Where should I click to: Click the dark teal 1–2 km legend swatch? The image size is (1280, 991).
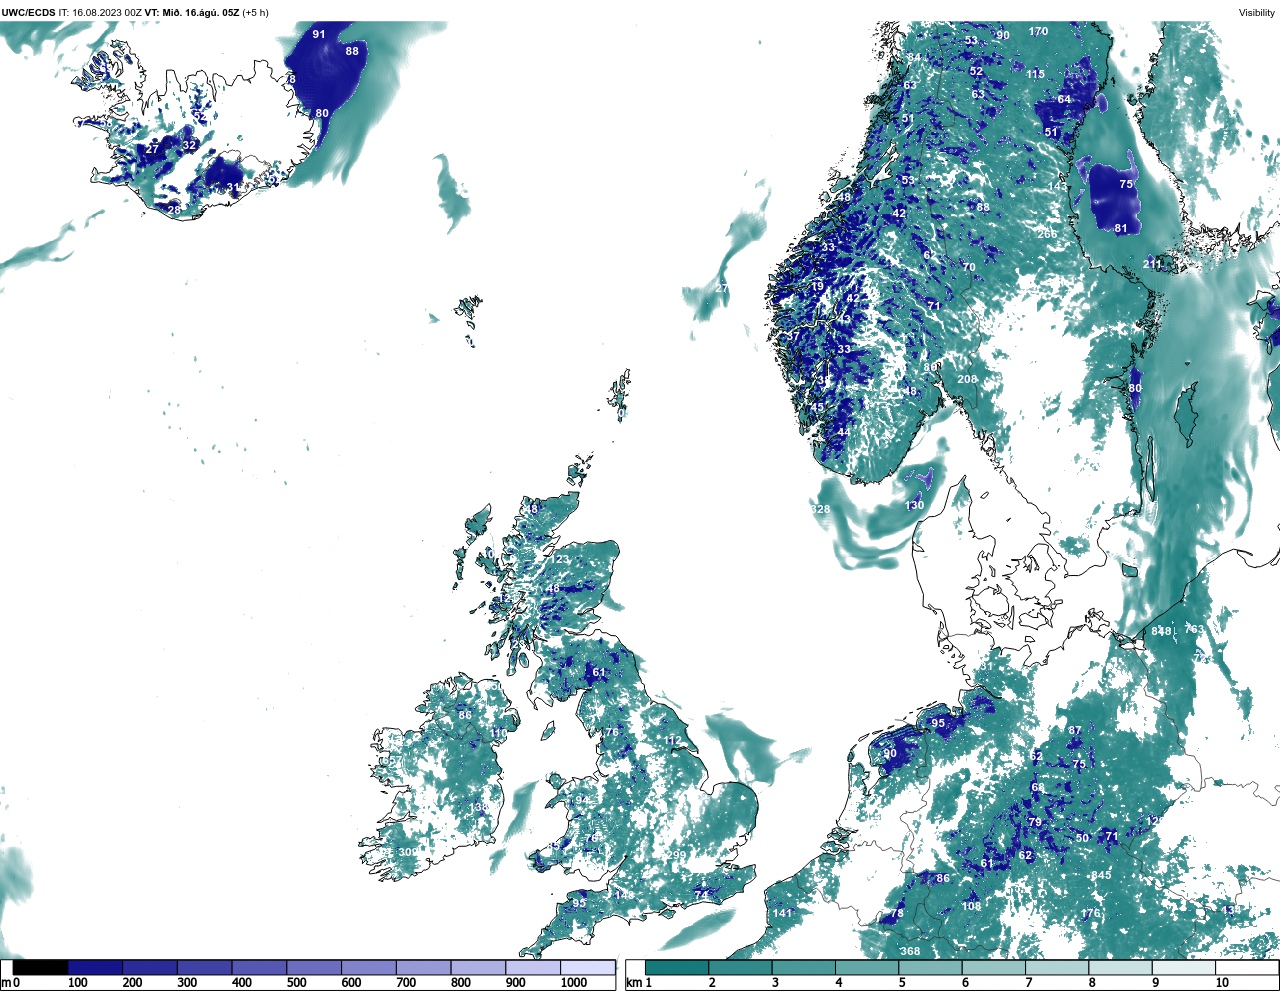pos(677,968)
